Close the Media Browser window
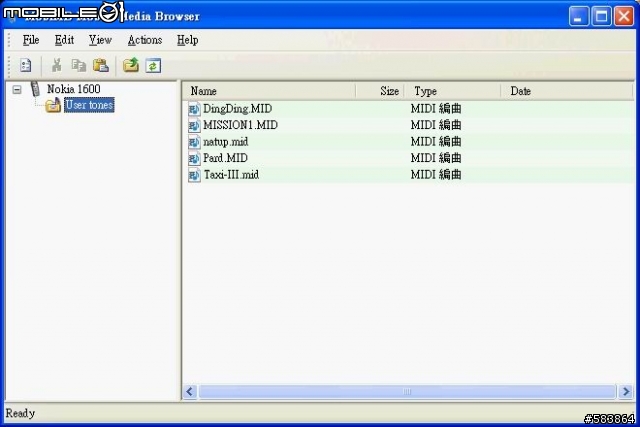The width and height of the screenshot is (640, 427). point(624,16)
